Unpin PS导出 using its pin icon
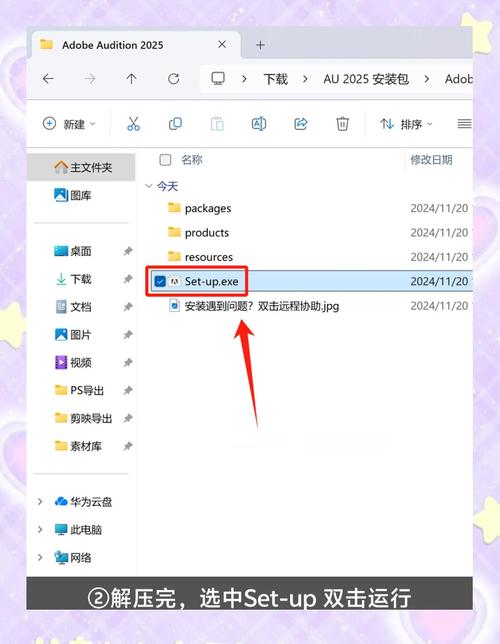 [x=128, y=390]
